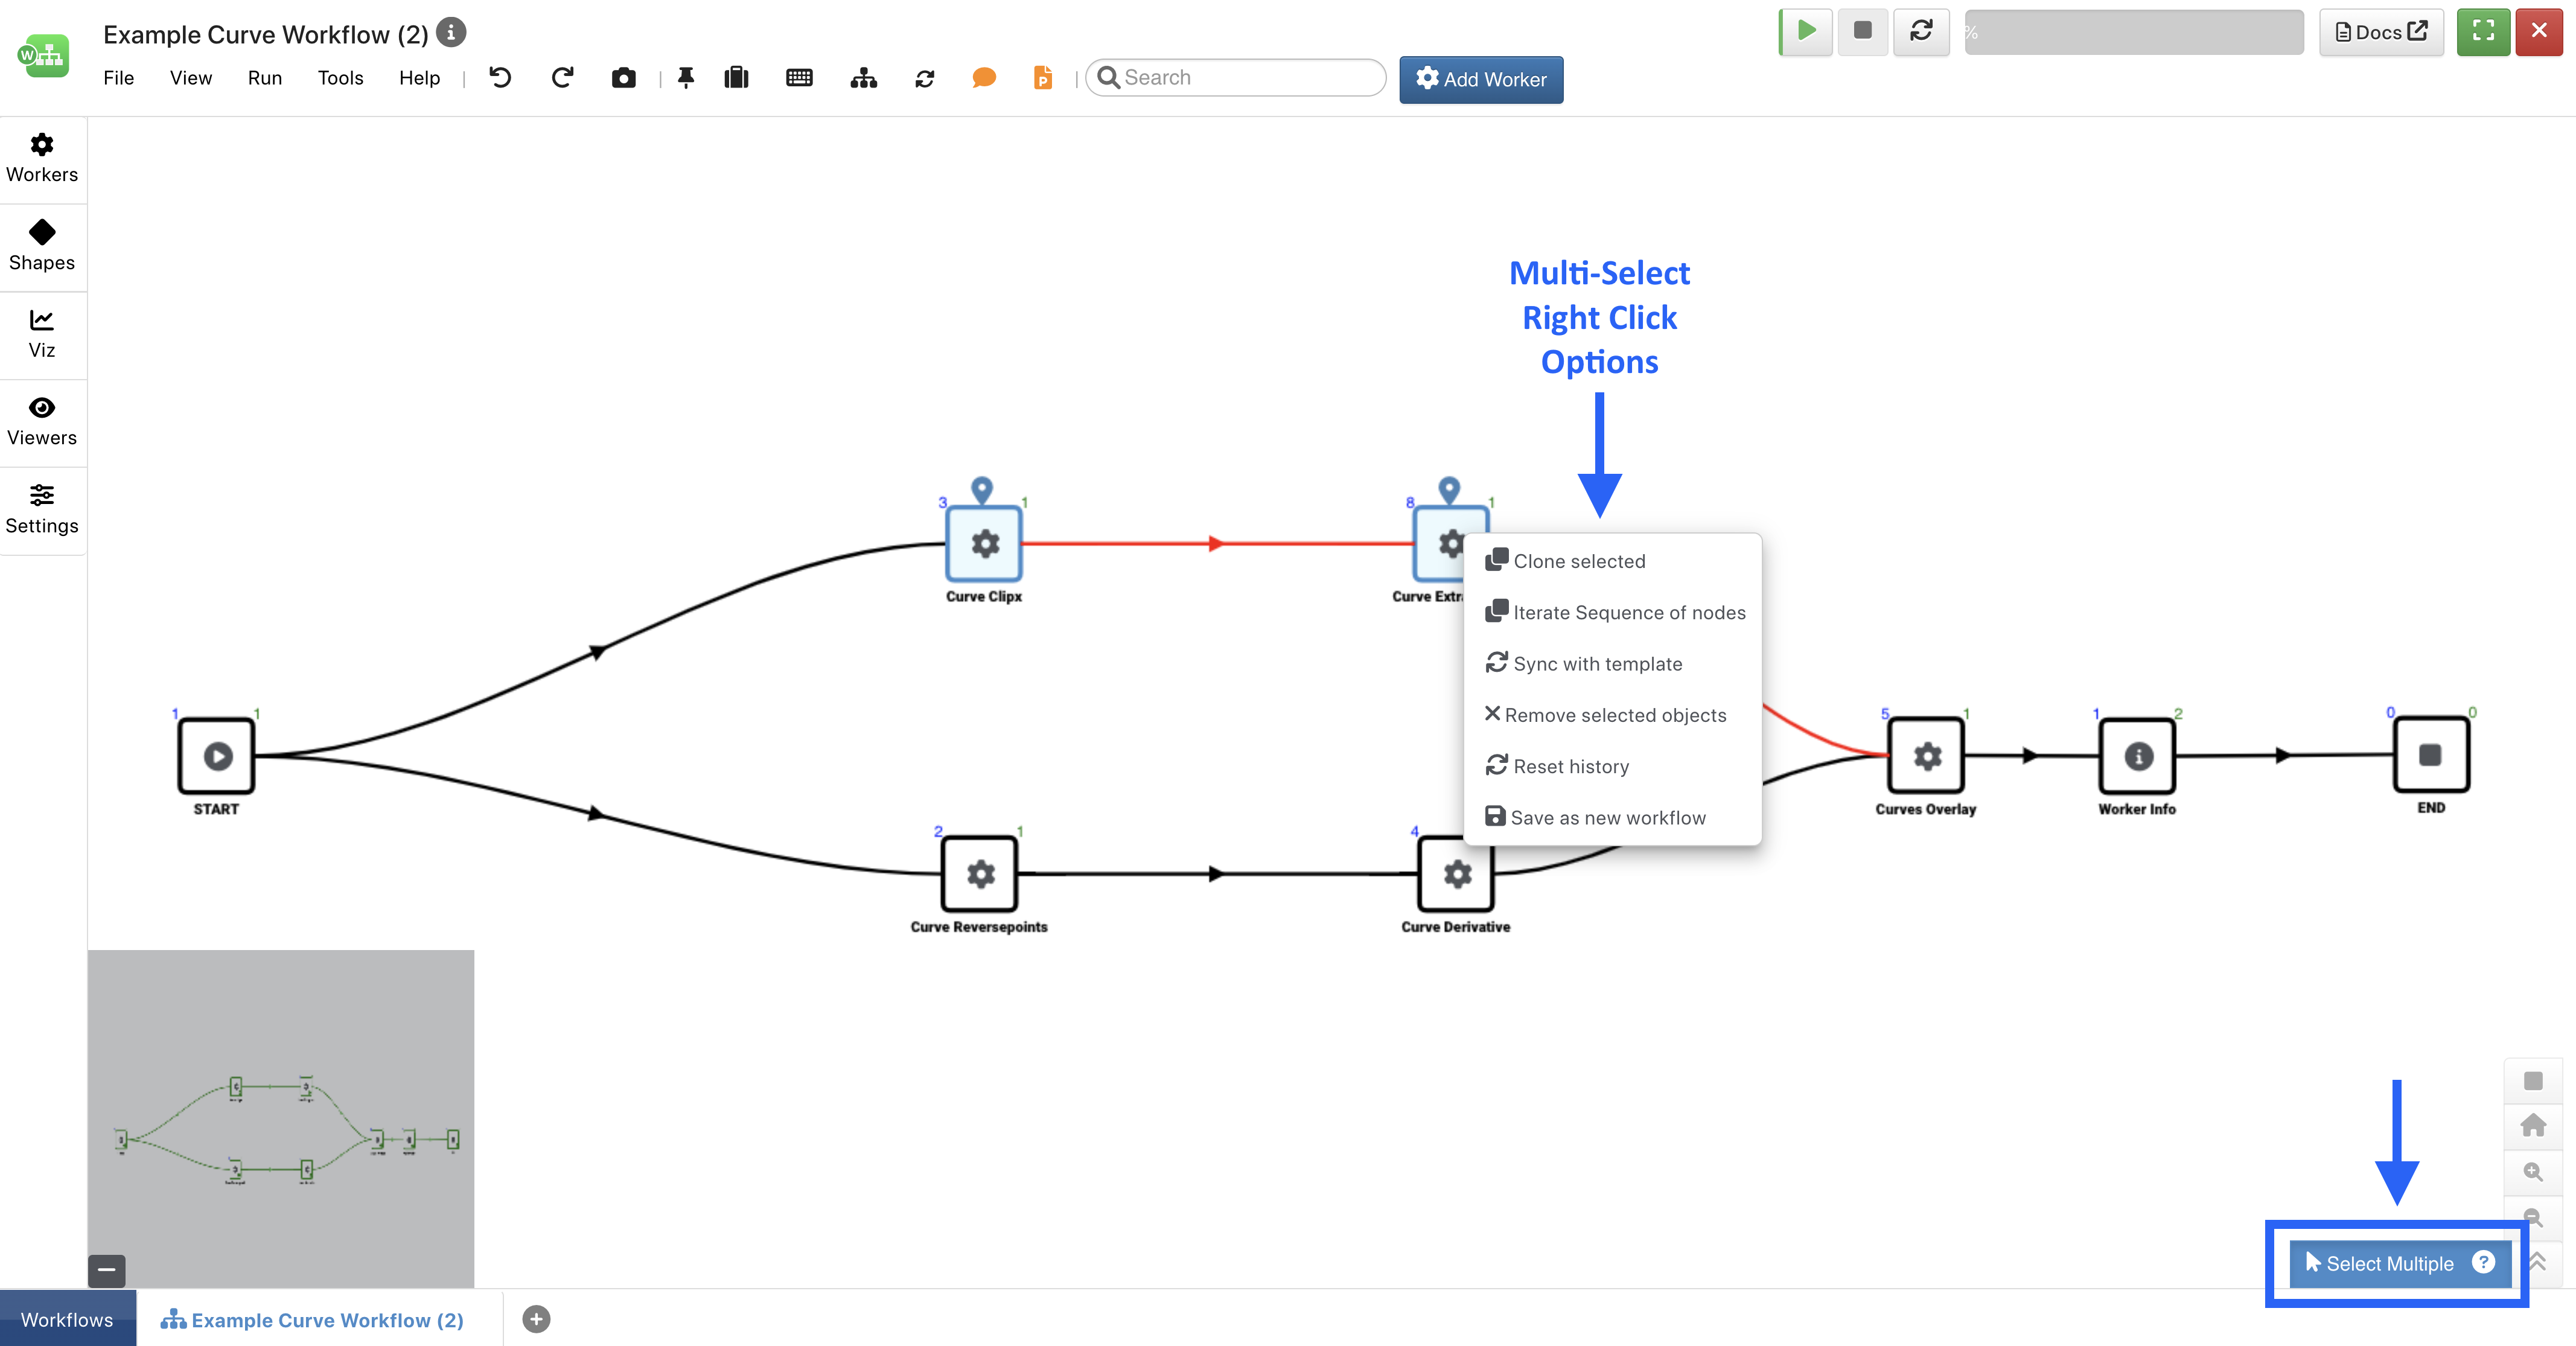Open the Viz sidebar panel
2576x1346 pixels.
tap(42, 334)
